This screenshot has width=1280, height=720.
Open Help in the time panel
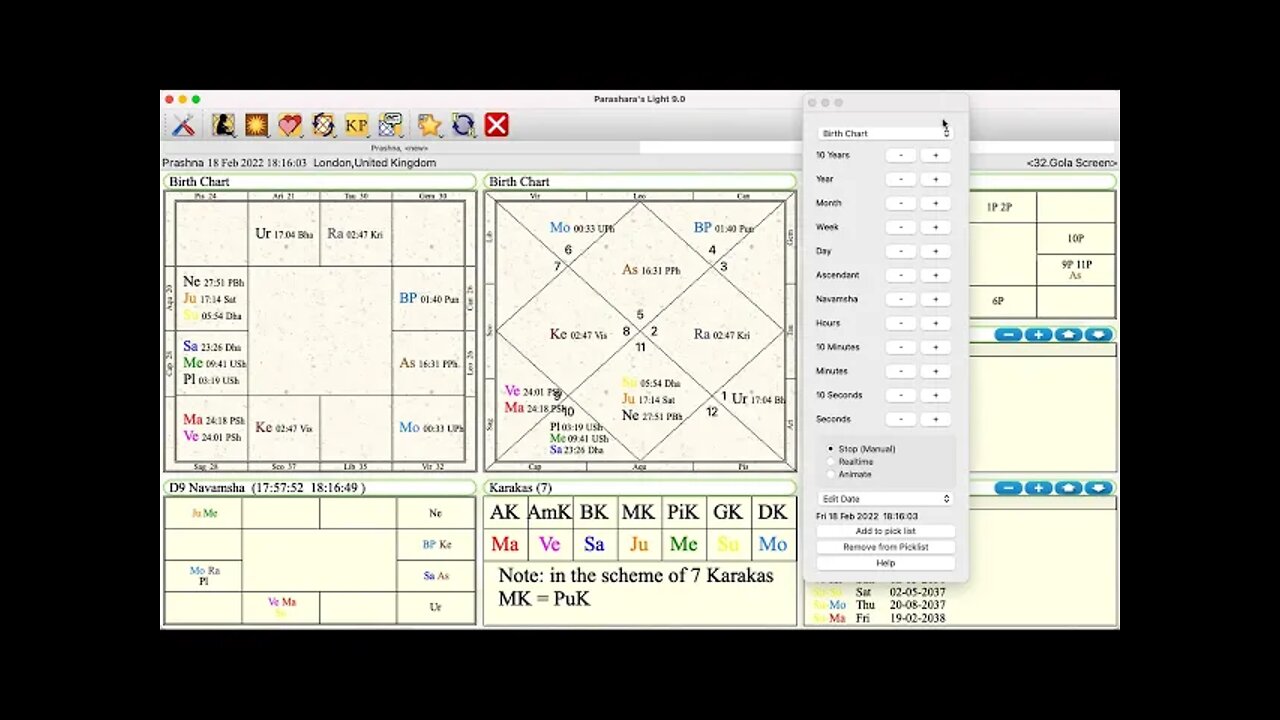[885, 563]
